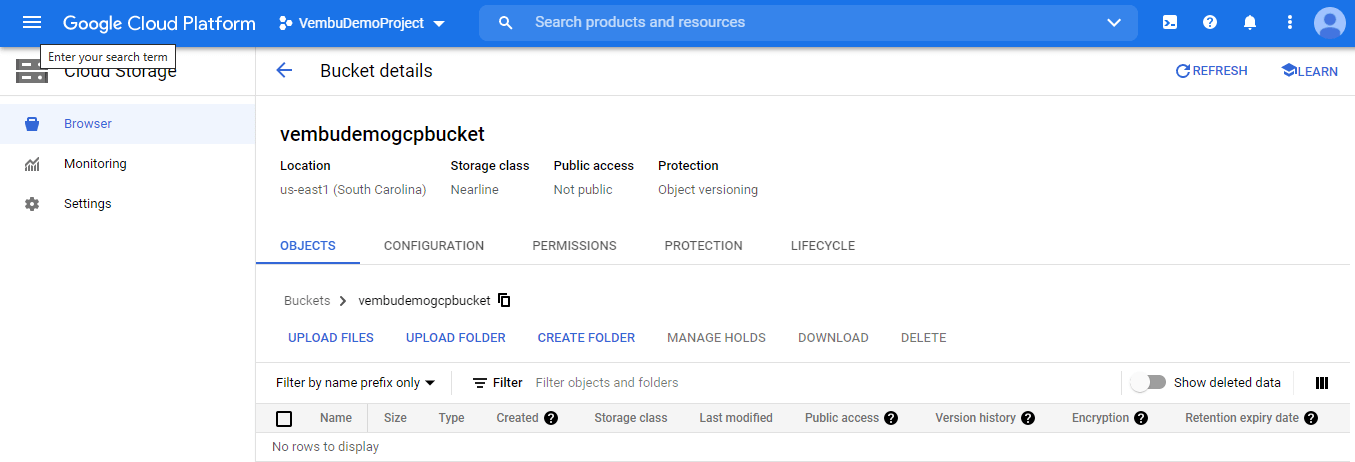Image resolution: width=1355 pixels, height=462 pixels.
Task: Click the Upload Files button
Action: (x=331, y=338)
